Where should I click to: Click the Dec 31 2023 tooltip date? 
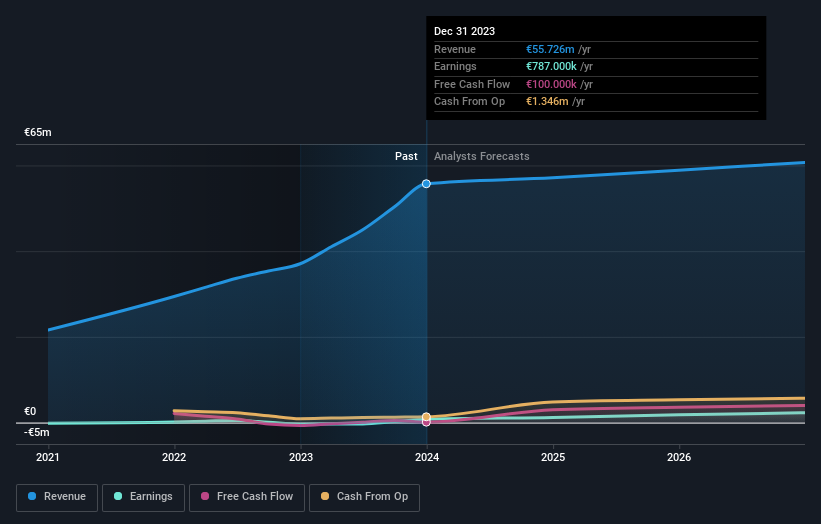(464, 31)
